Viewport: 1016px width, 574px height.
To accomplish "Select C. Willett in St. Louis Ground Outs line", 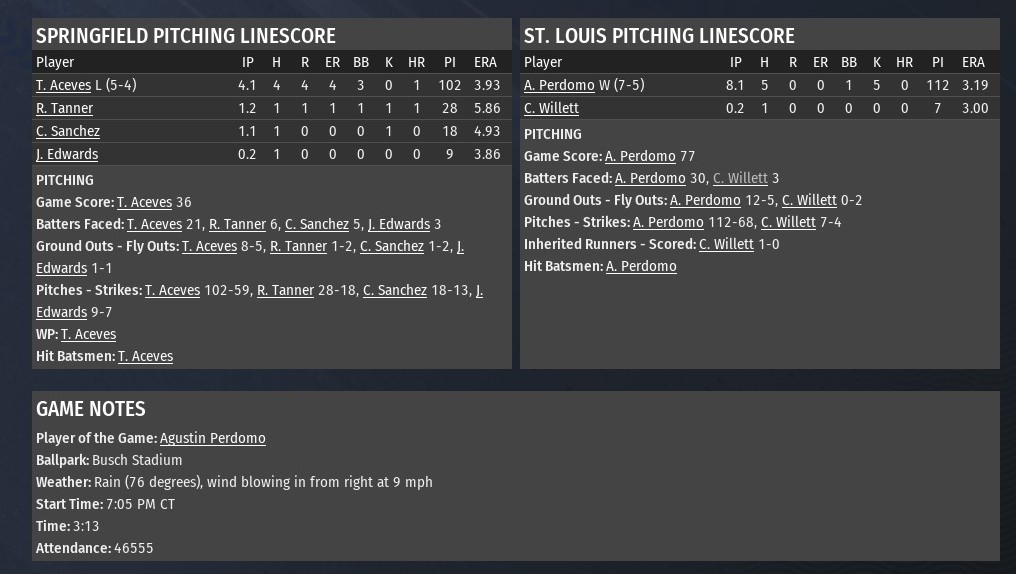I will tap(809, 200).
